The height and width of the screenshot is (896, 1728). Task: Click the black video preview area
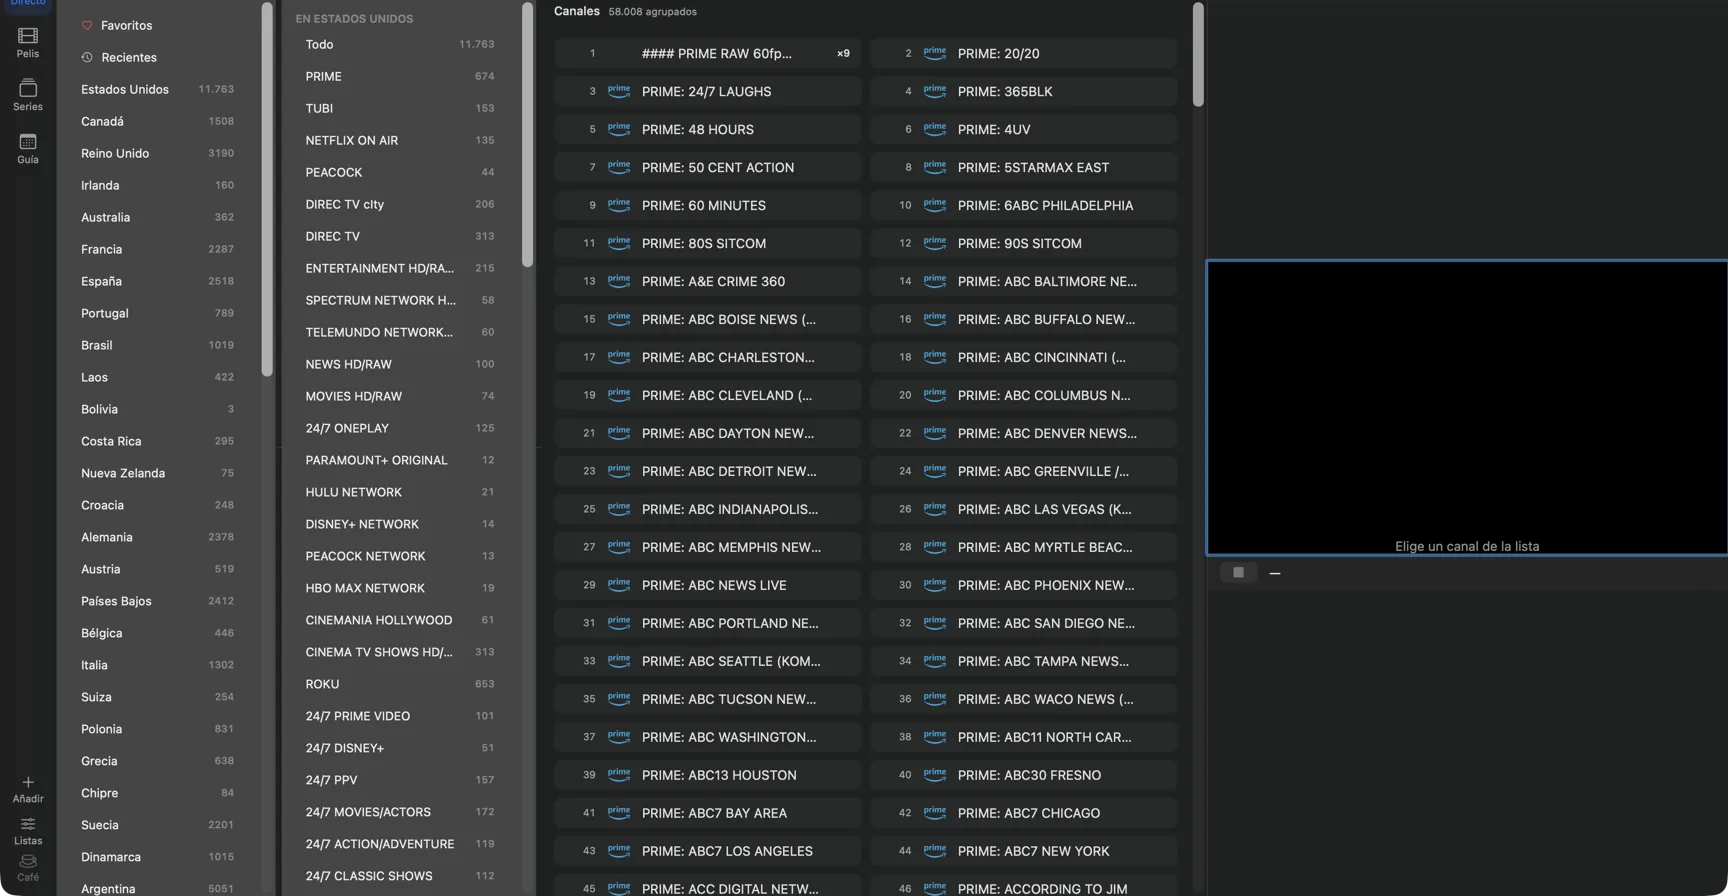1467,408
